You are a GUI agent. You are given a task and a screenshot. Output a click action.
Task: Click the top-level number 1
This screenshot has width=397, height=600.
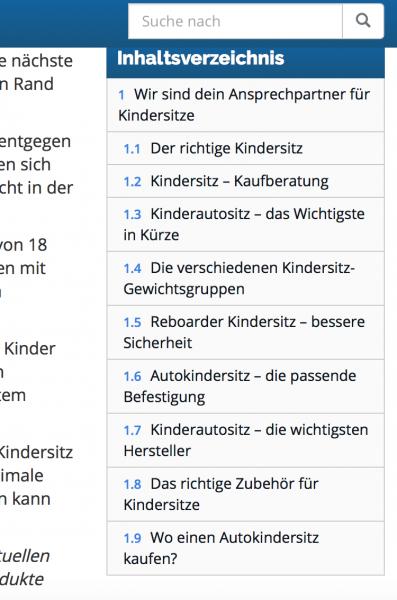point(121,95)
